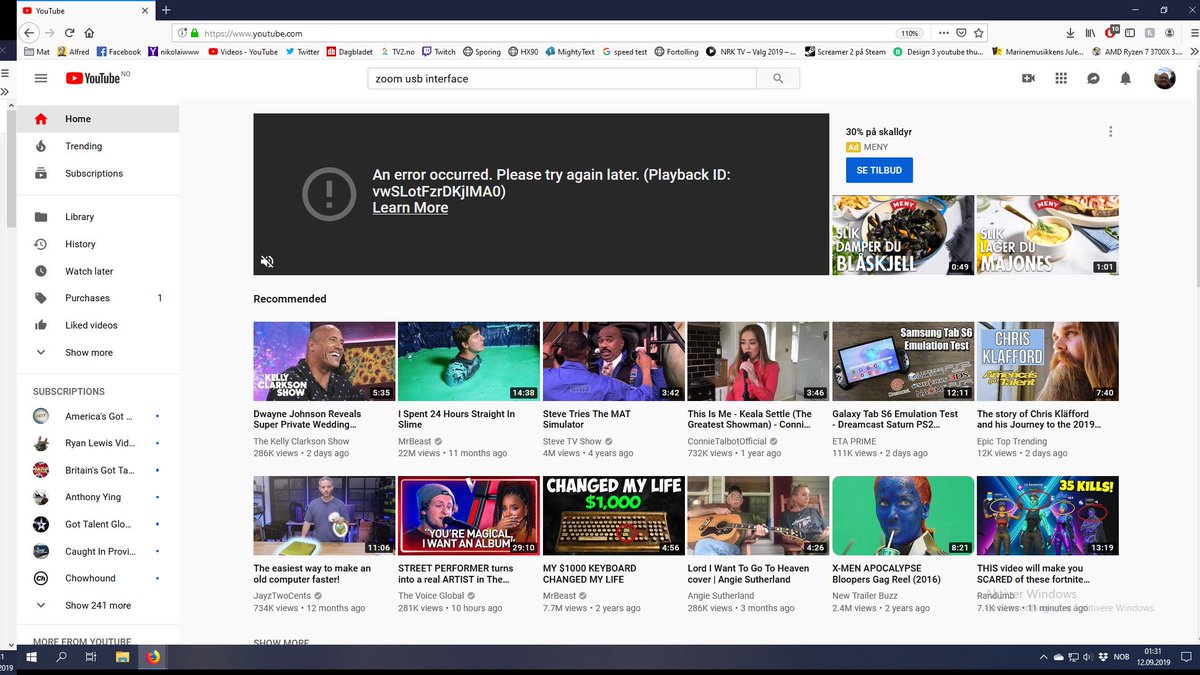Open the 24 Hours Straight In Slime thumbnail
Viewport: 1200px width, 675px height.
pyautogui.click(x=468, y=361)
